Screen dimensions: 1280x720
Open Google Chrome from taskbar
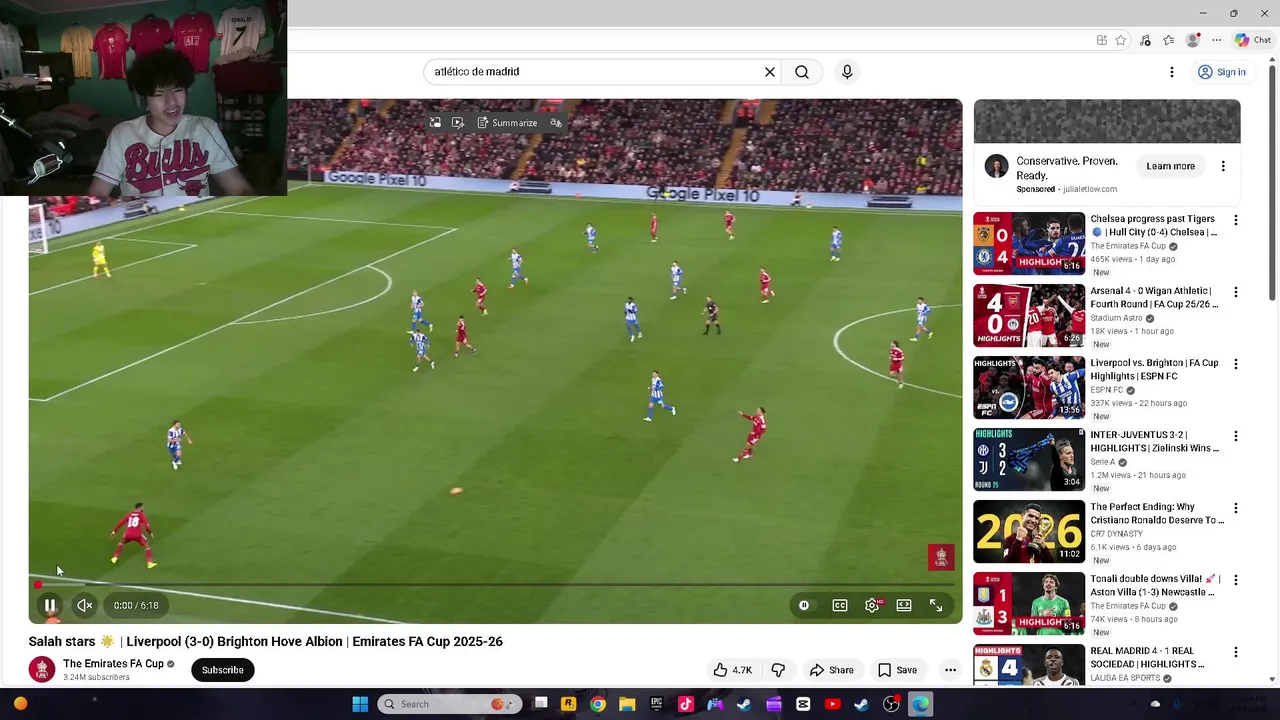(x=598, y=704)
